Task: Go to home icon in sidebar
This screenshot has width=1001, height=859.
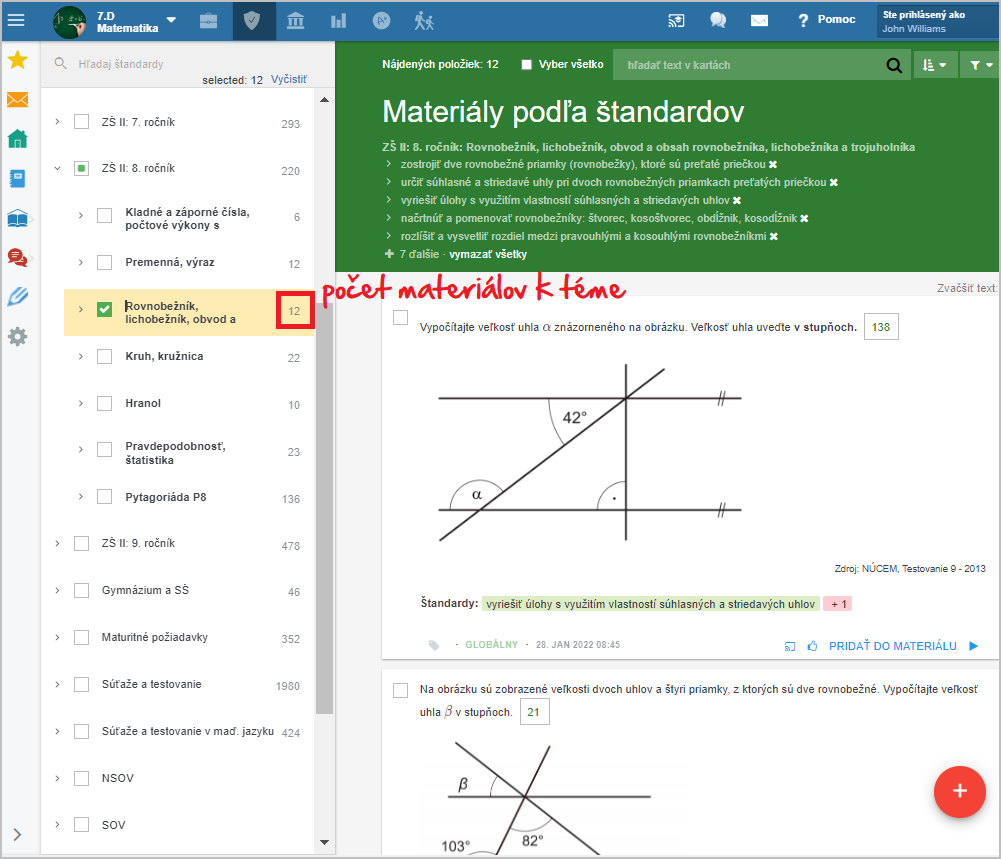Action: click(17, 138)
